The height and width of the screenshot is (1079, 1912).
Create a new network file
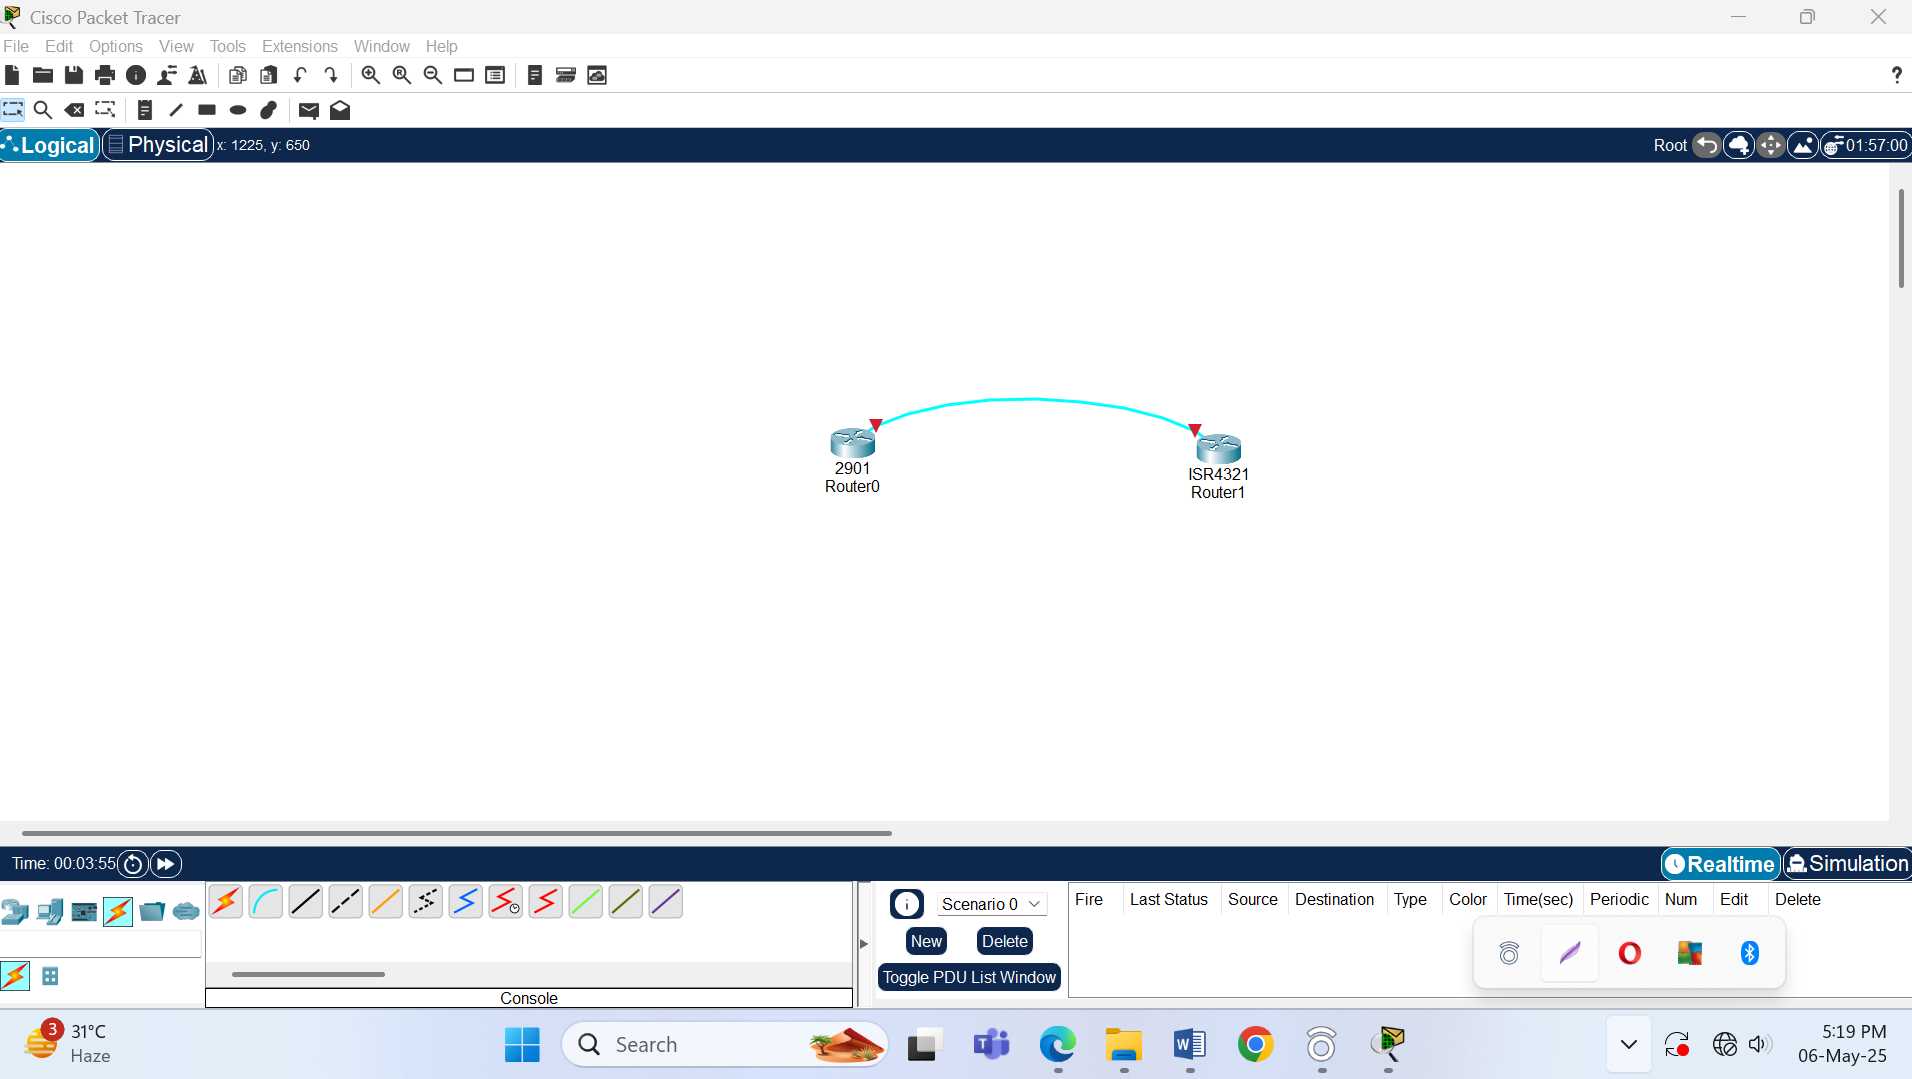[12, 75]
